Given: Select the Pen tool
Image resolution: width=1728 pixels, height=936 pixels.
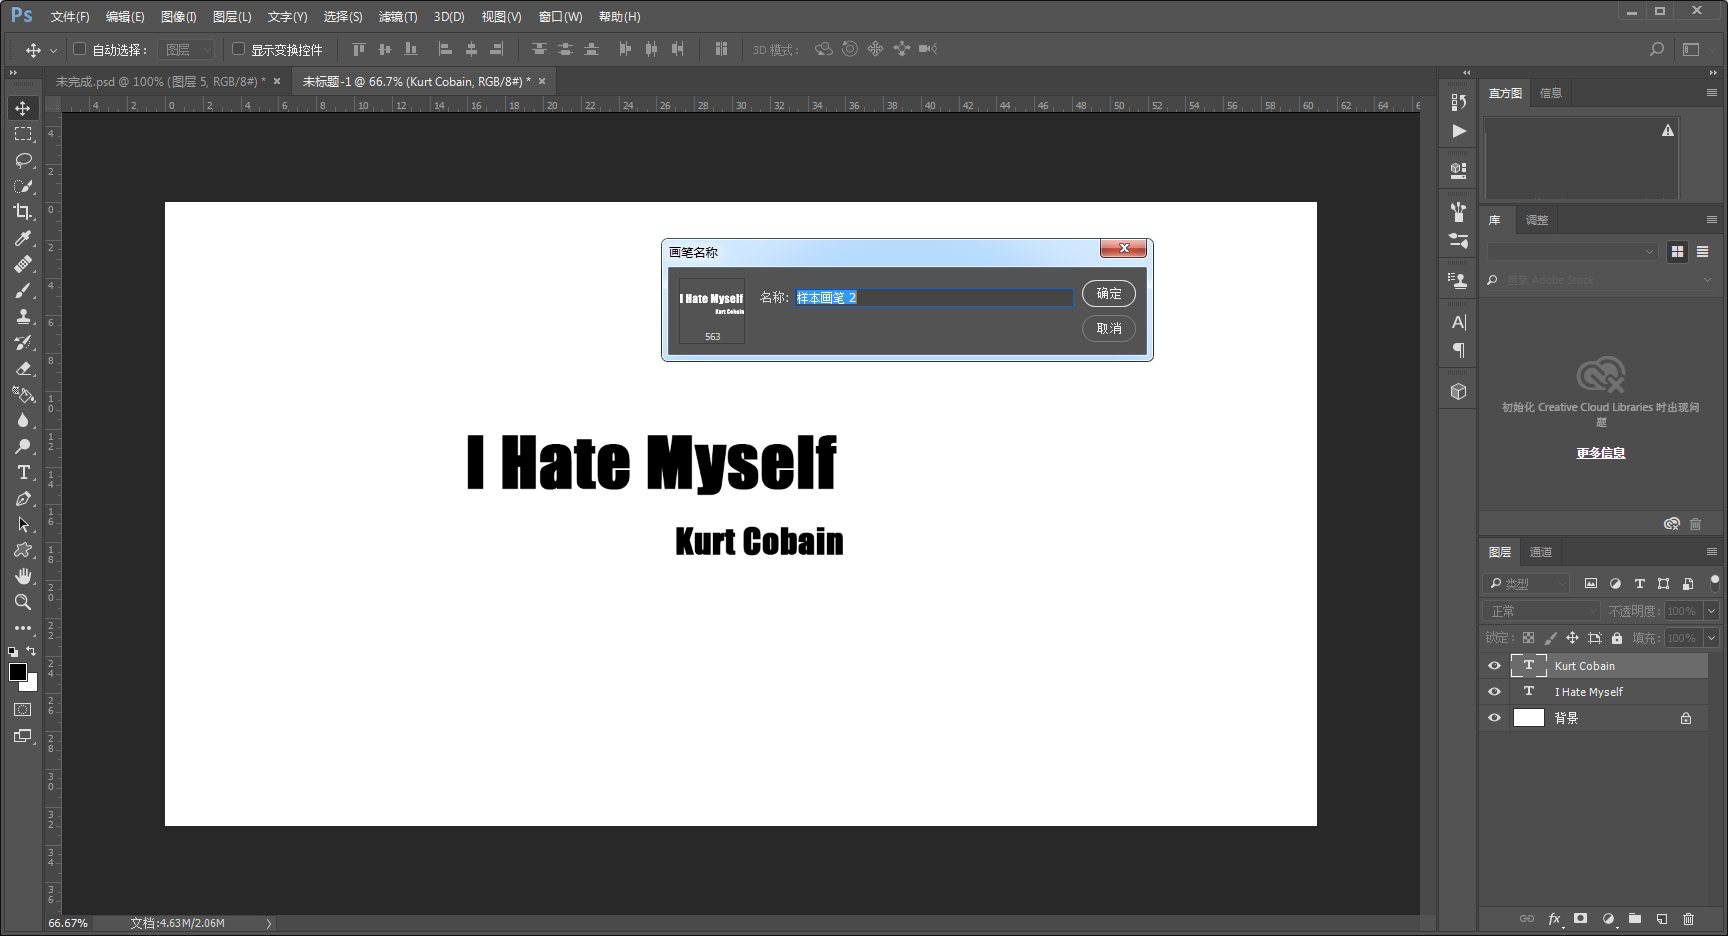Looking at the screenshot, I should [x=23, y=498].
